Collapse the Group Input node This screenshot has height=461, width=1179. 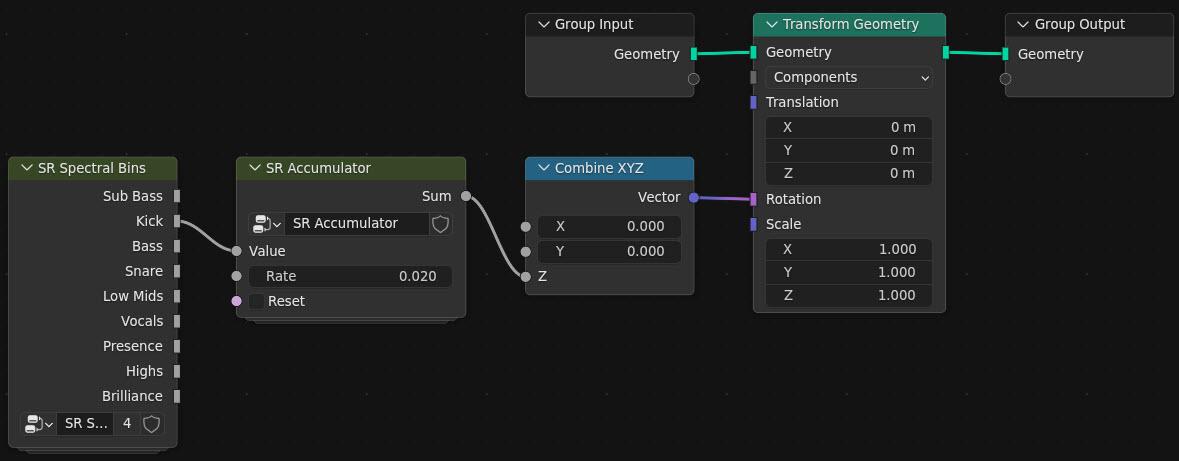pyautogui.click(x=544, y=24)
